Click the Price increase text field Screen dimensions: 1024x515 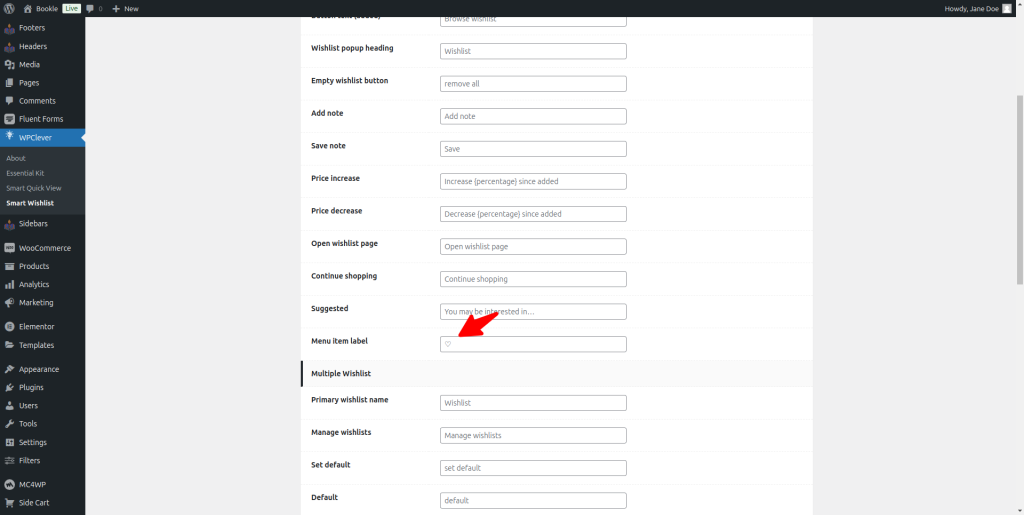pyautogui.click(x=533, y=181)
